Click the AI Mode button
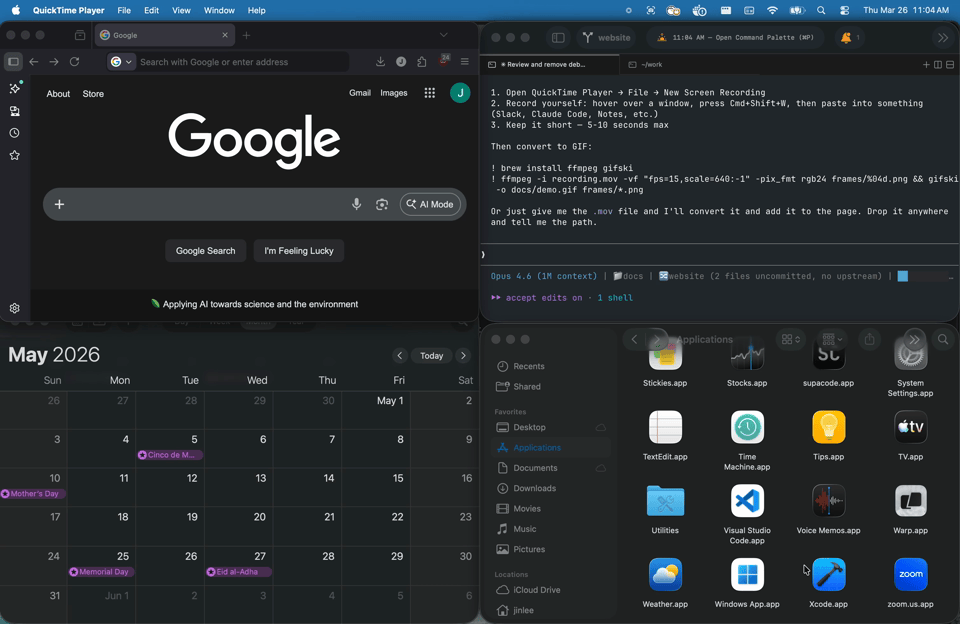960x624 pixels. 430,205
